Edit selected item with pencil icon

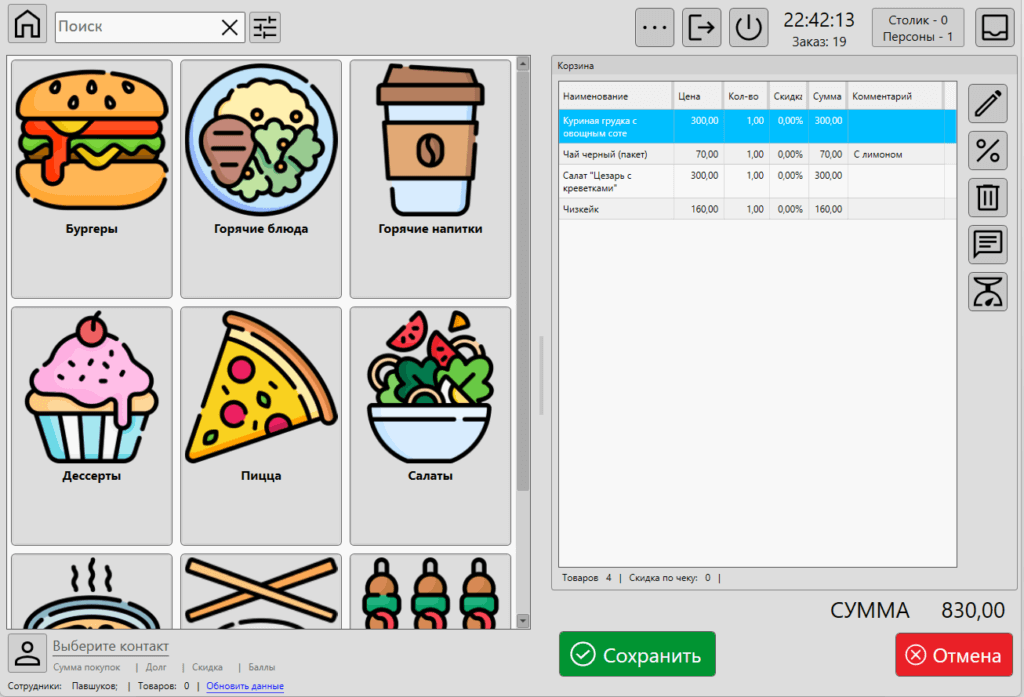[988, 104]
